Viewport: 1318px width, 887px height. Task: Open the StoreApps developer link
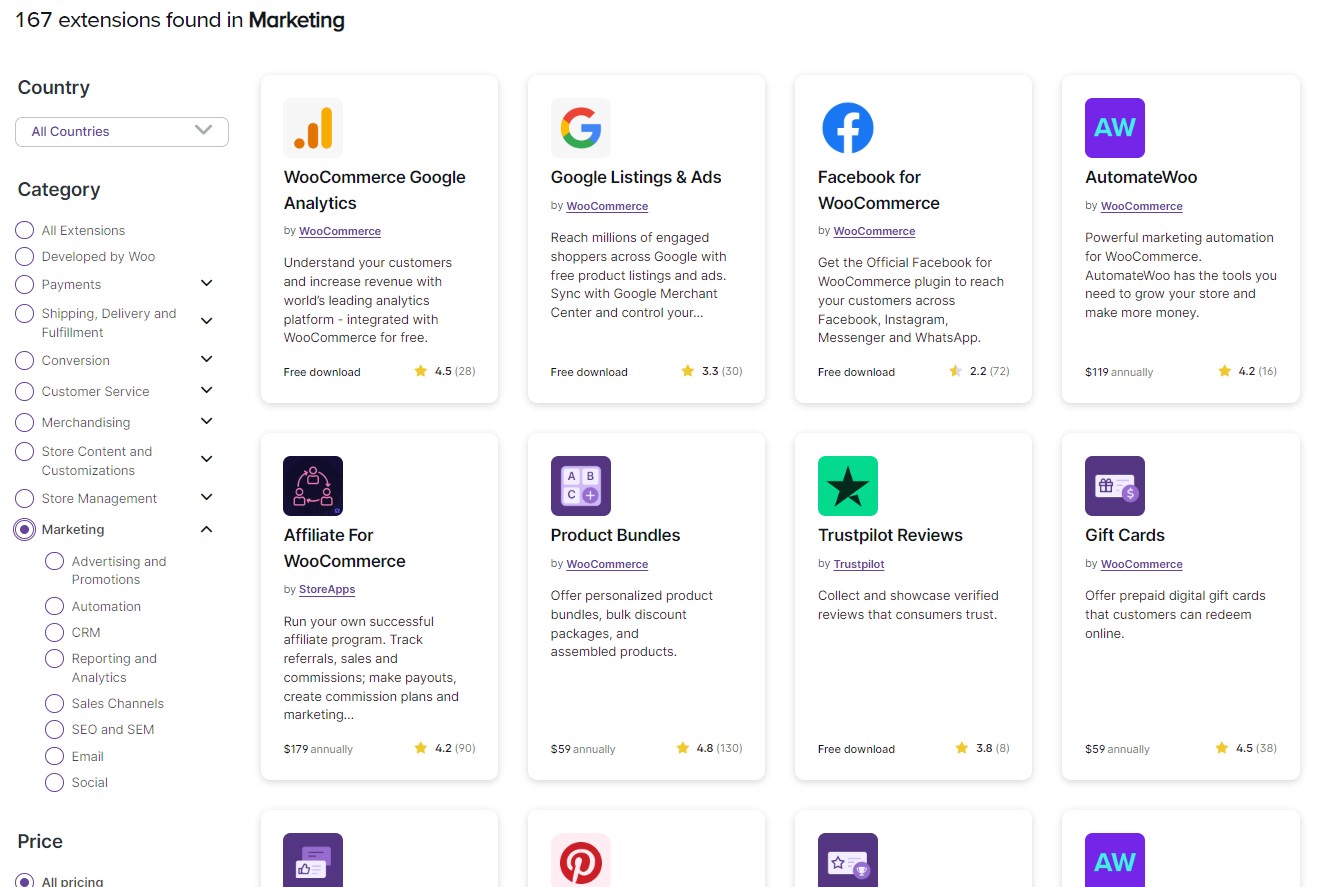(x=327, y=590)
